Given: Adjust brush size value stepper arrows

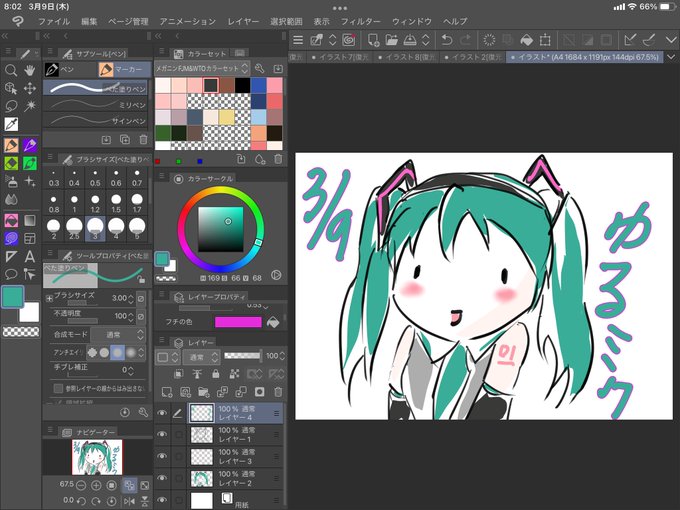Looking at the screenshot, I should (131, 298).
